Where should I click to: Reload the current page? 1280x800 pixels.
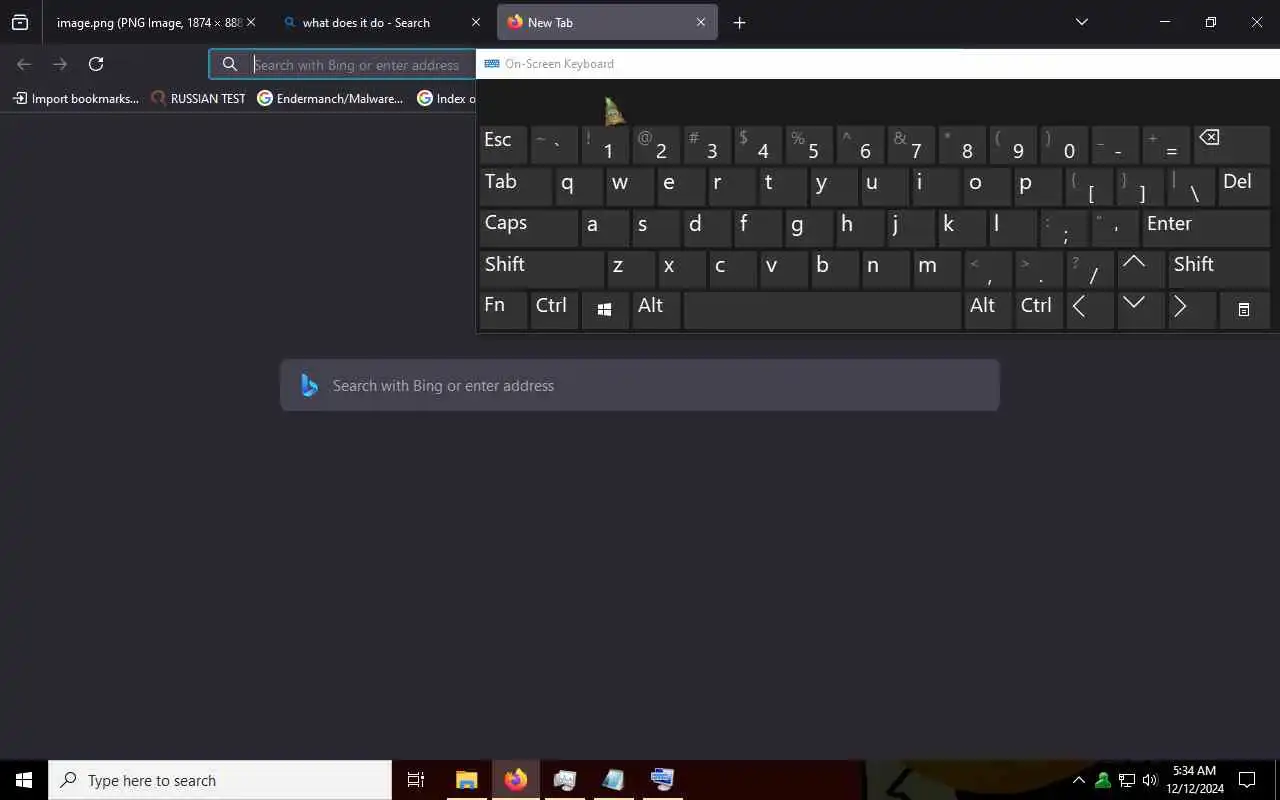(x=96, y=64)
